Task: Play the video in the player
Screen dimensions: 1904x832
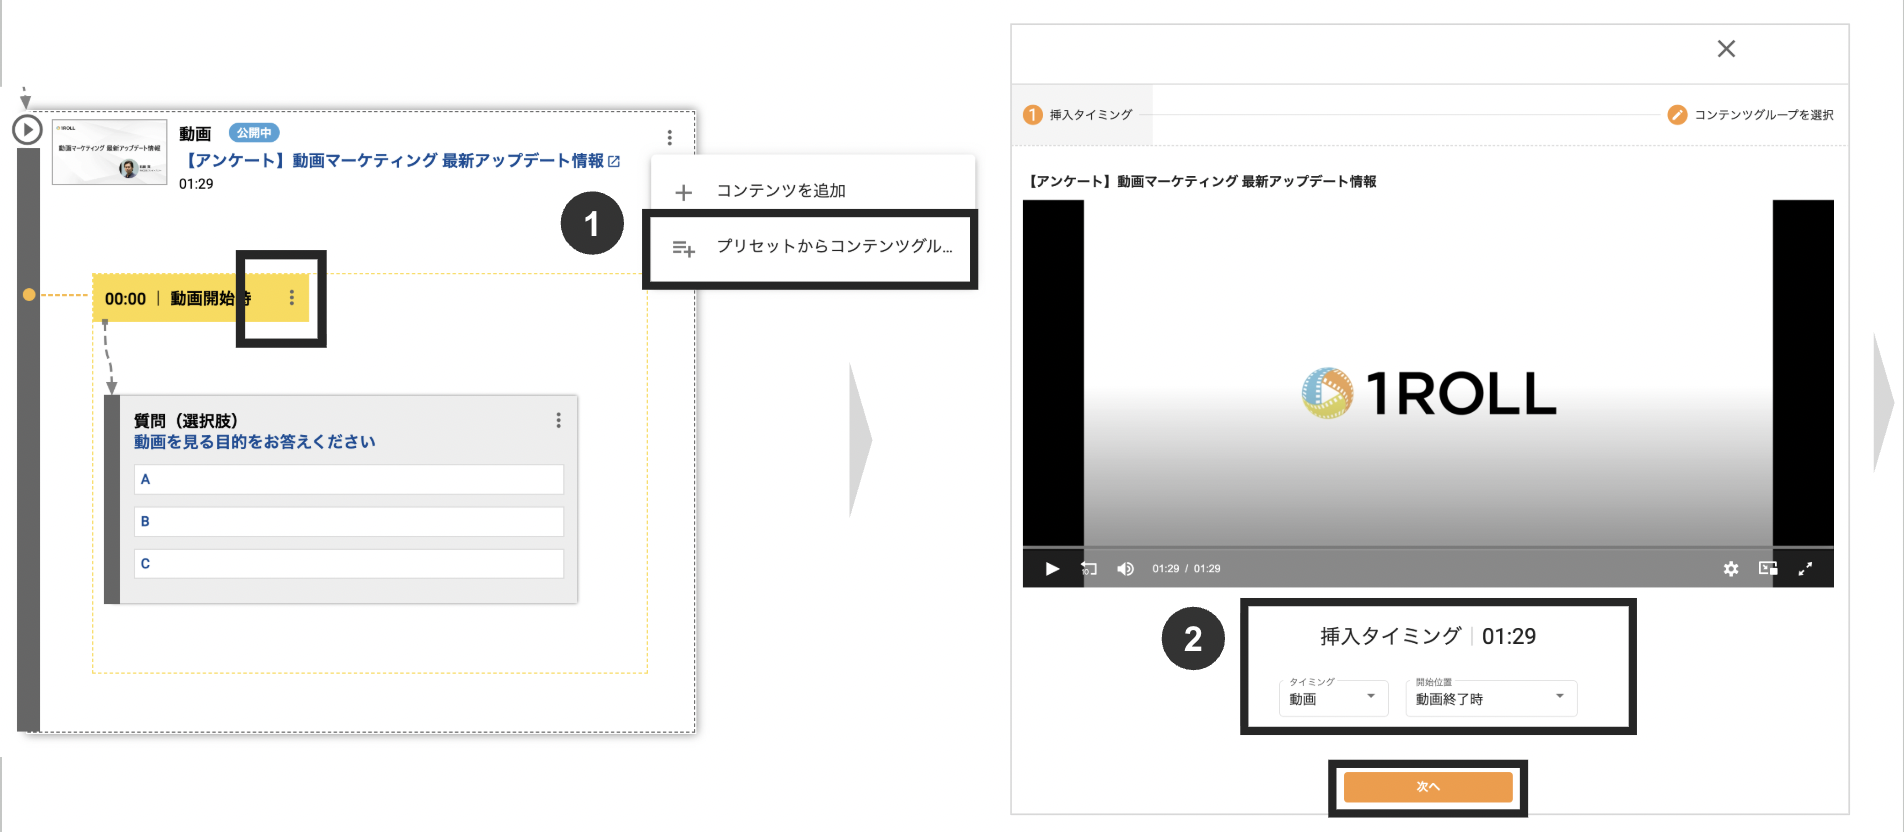Action: (x=1052, y=569)
